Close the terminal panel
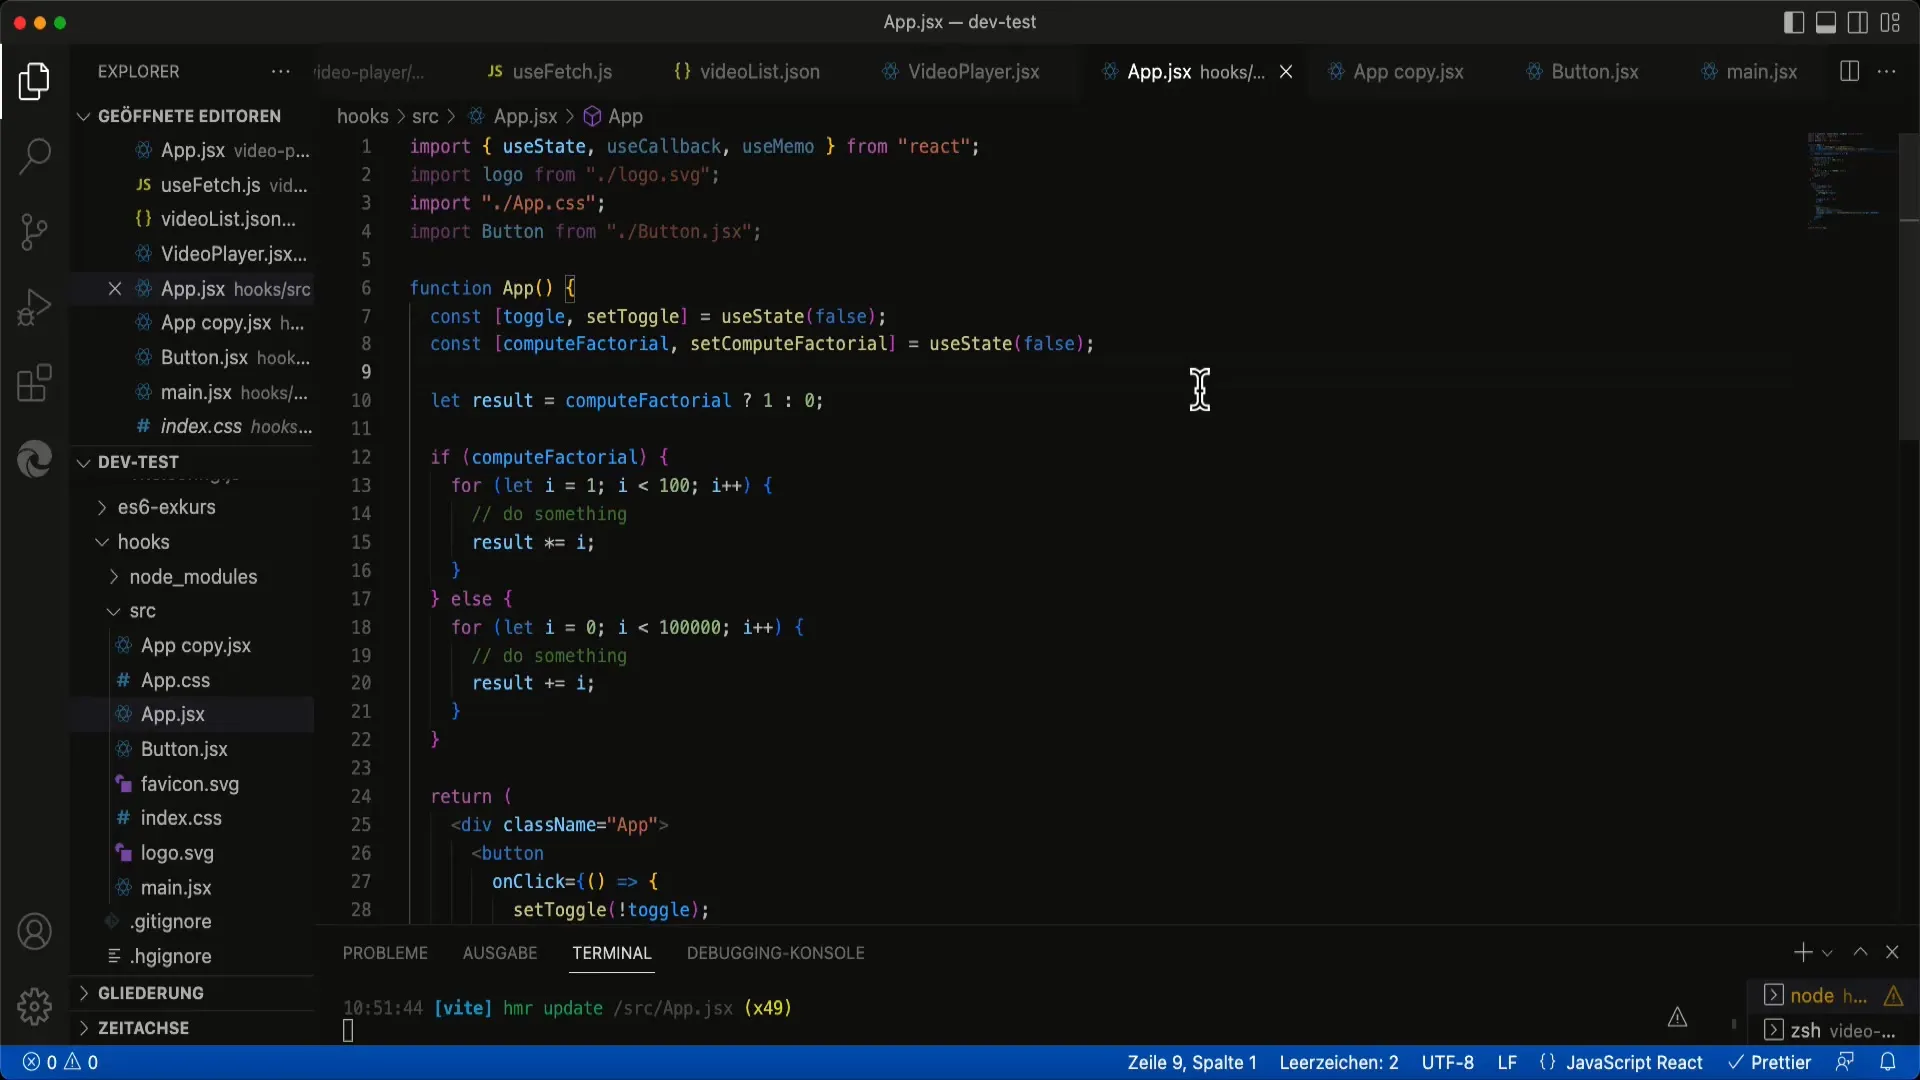The width and height of the screenshot is (1920, 1080). (x=1892, y=953)
